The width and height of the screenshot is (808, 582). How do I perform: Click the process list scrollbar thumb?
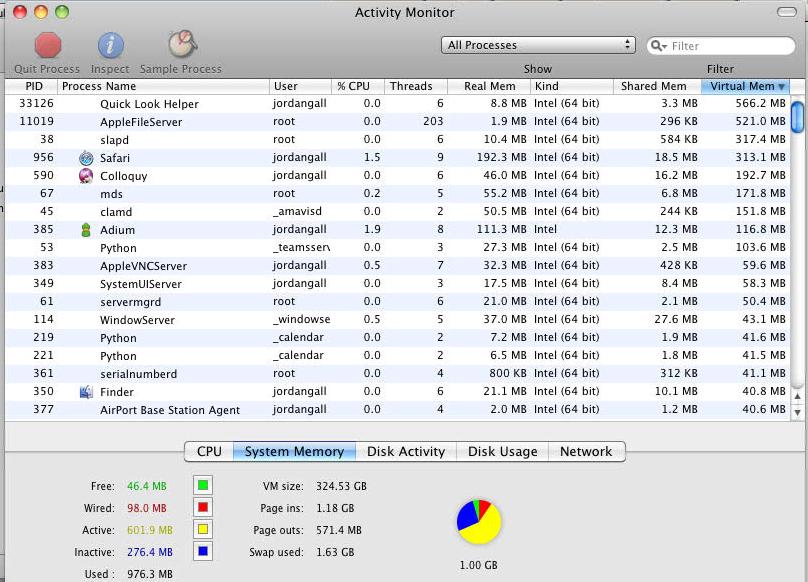[x=798, y=117]
